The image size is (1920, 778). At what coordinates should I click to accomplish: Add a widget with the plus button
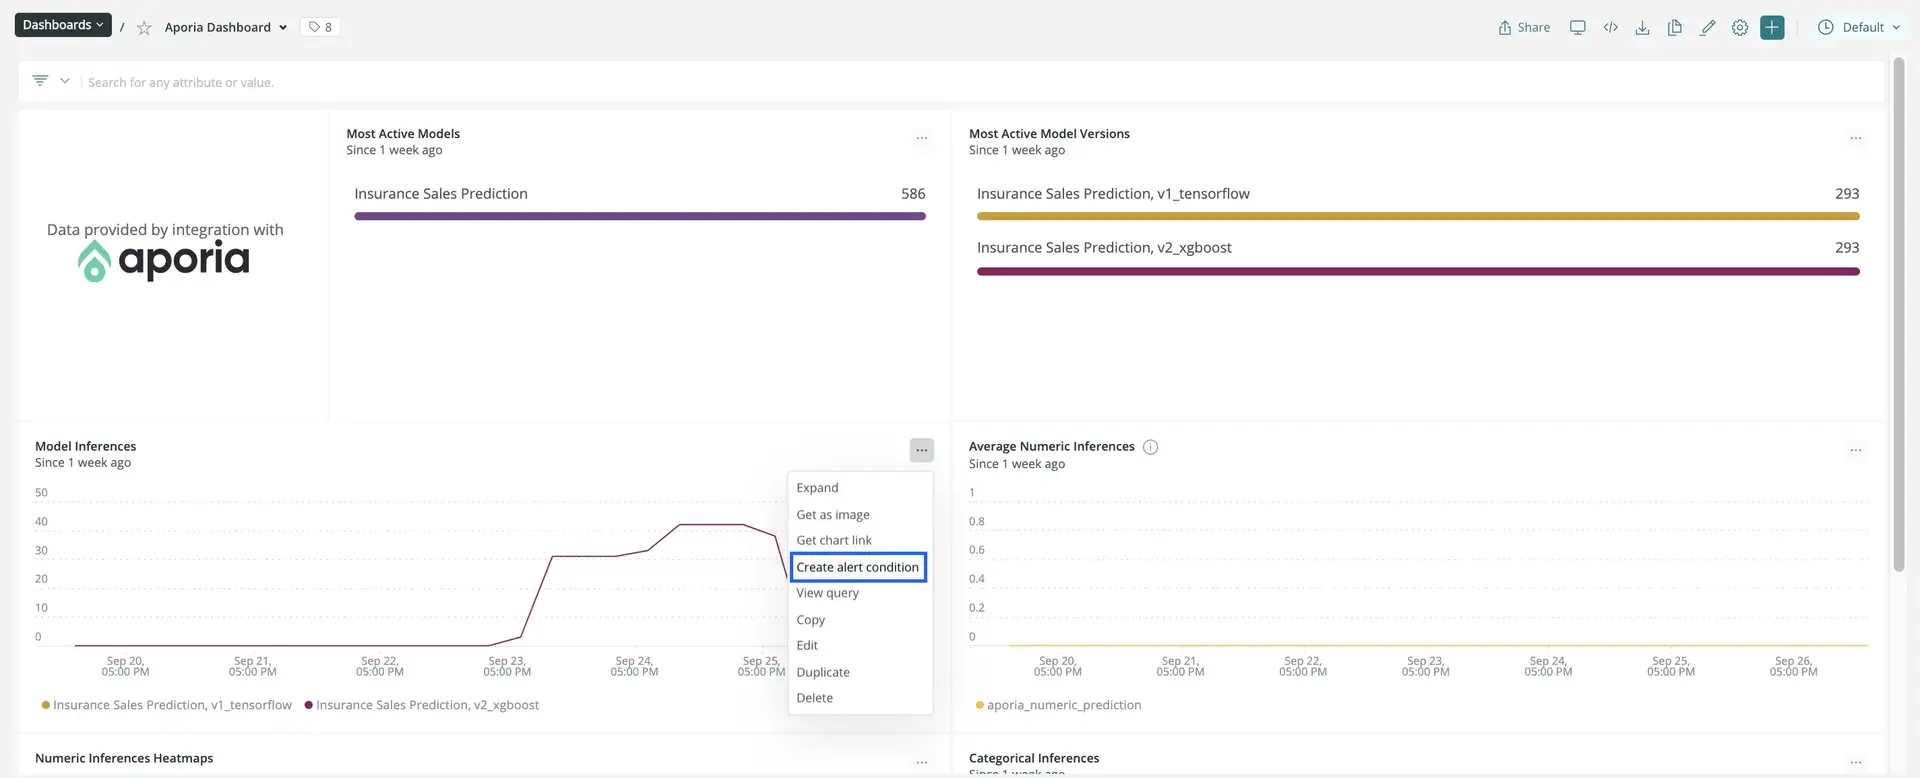click(x=1772, y=28)
